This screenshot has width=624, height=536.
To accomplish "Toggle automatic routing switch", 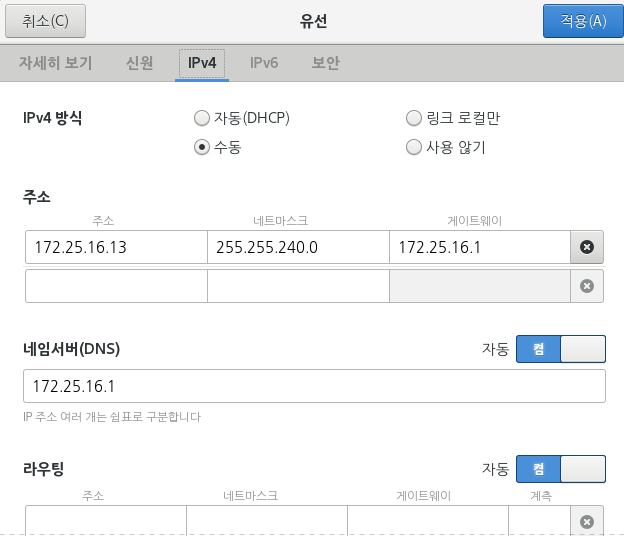I will point(561,469).
